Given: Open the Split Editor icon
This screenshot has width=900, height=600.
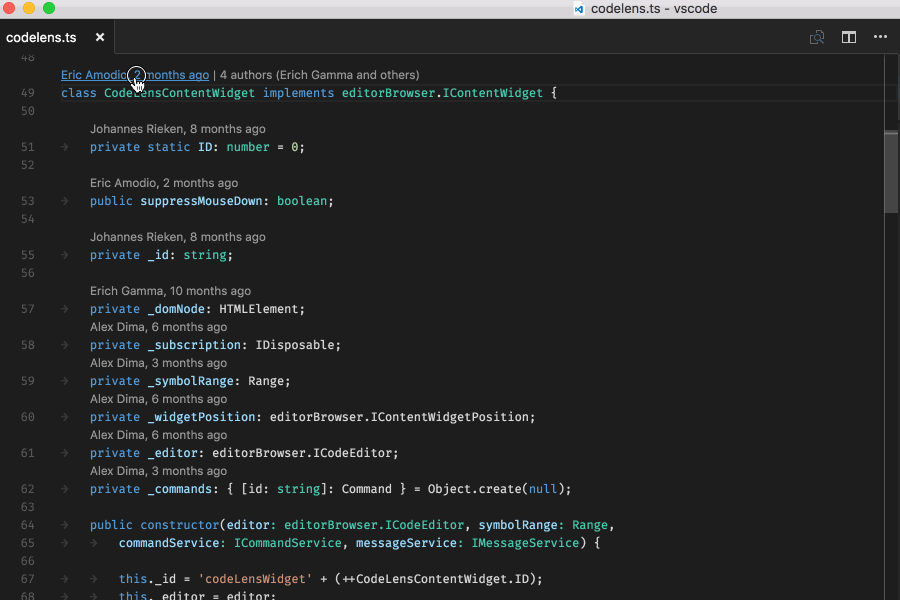Looking at the screenshot, I should pyautogui.click(x=848, y=36).
